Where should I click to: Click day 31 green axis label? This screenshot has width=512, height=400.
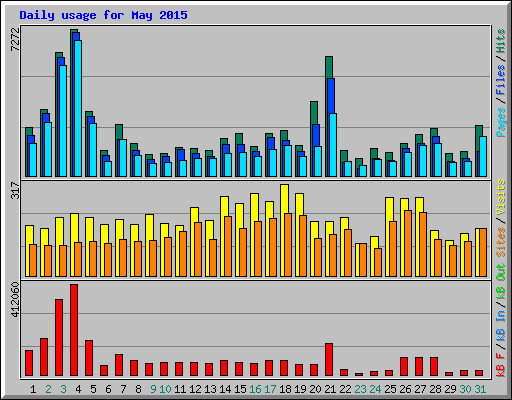(480, 389)
